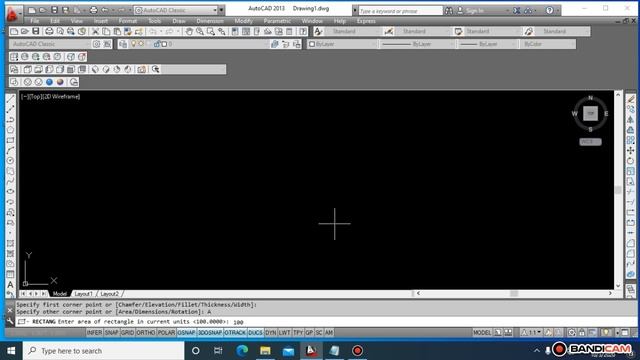Click the Plot printer icon in Standard toolbar
The image size is (640, 360).
click(x=49, y=31)
